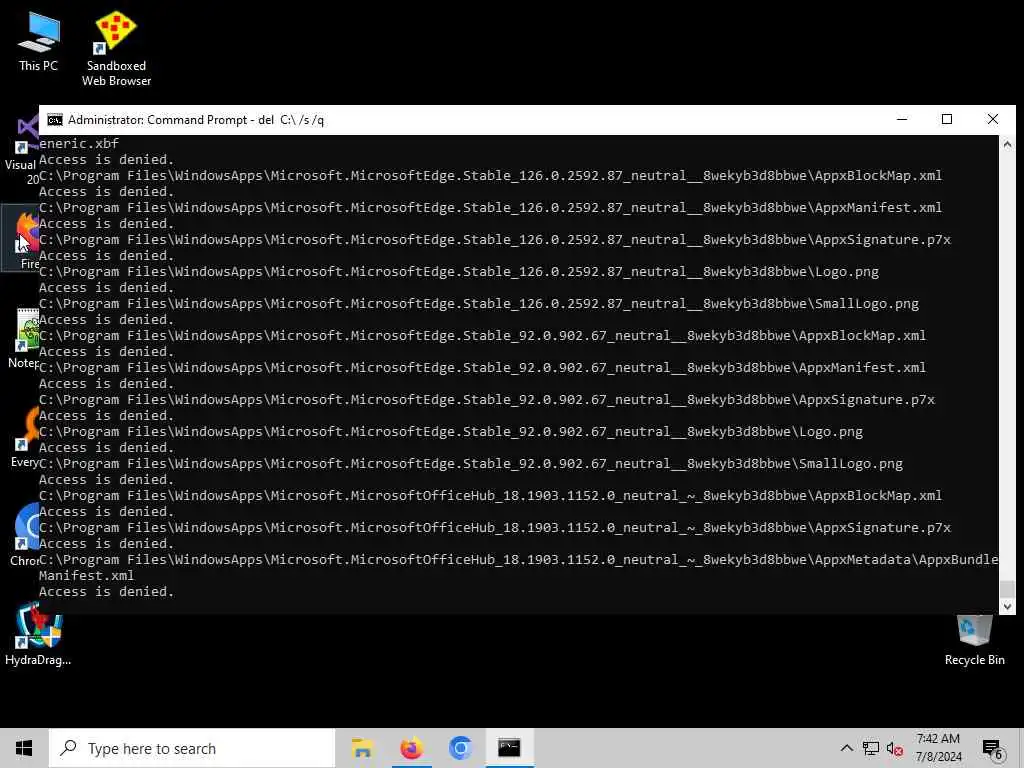Viewport: 1024px width, 768px height.
Task: Click the Manifest.xml wrapped console line
Action: click(x=86, y=575)
